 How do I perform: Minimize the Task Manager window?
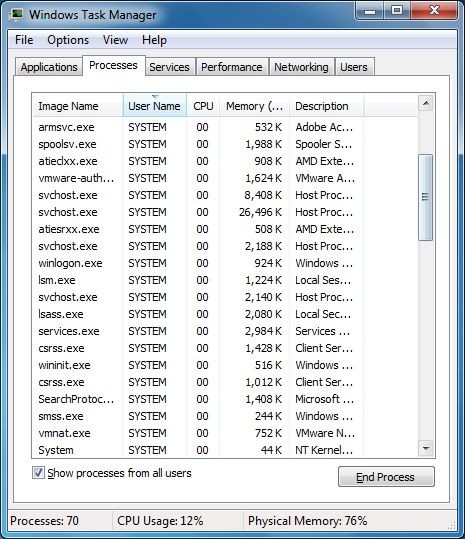coord(370,11)
